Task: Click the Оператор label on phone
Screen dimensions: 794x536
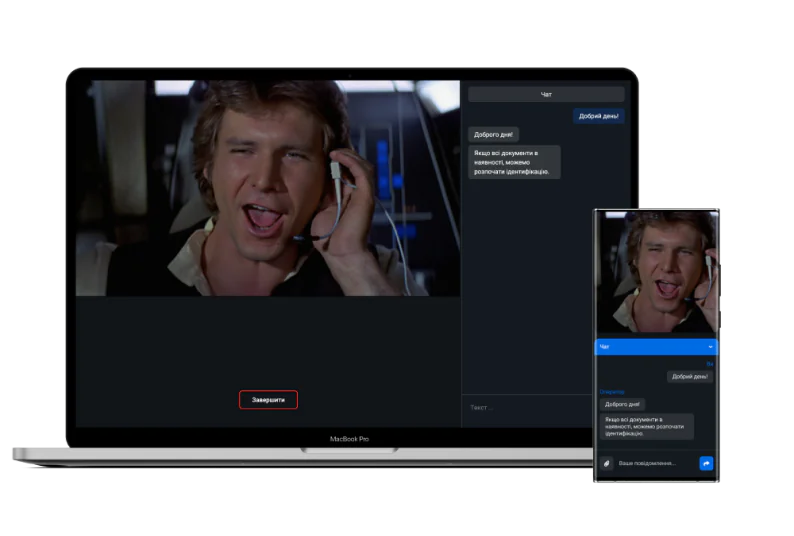Action: click(x=612, y=392)
